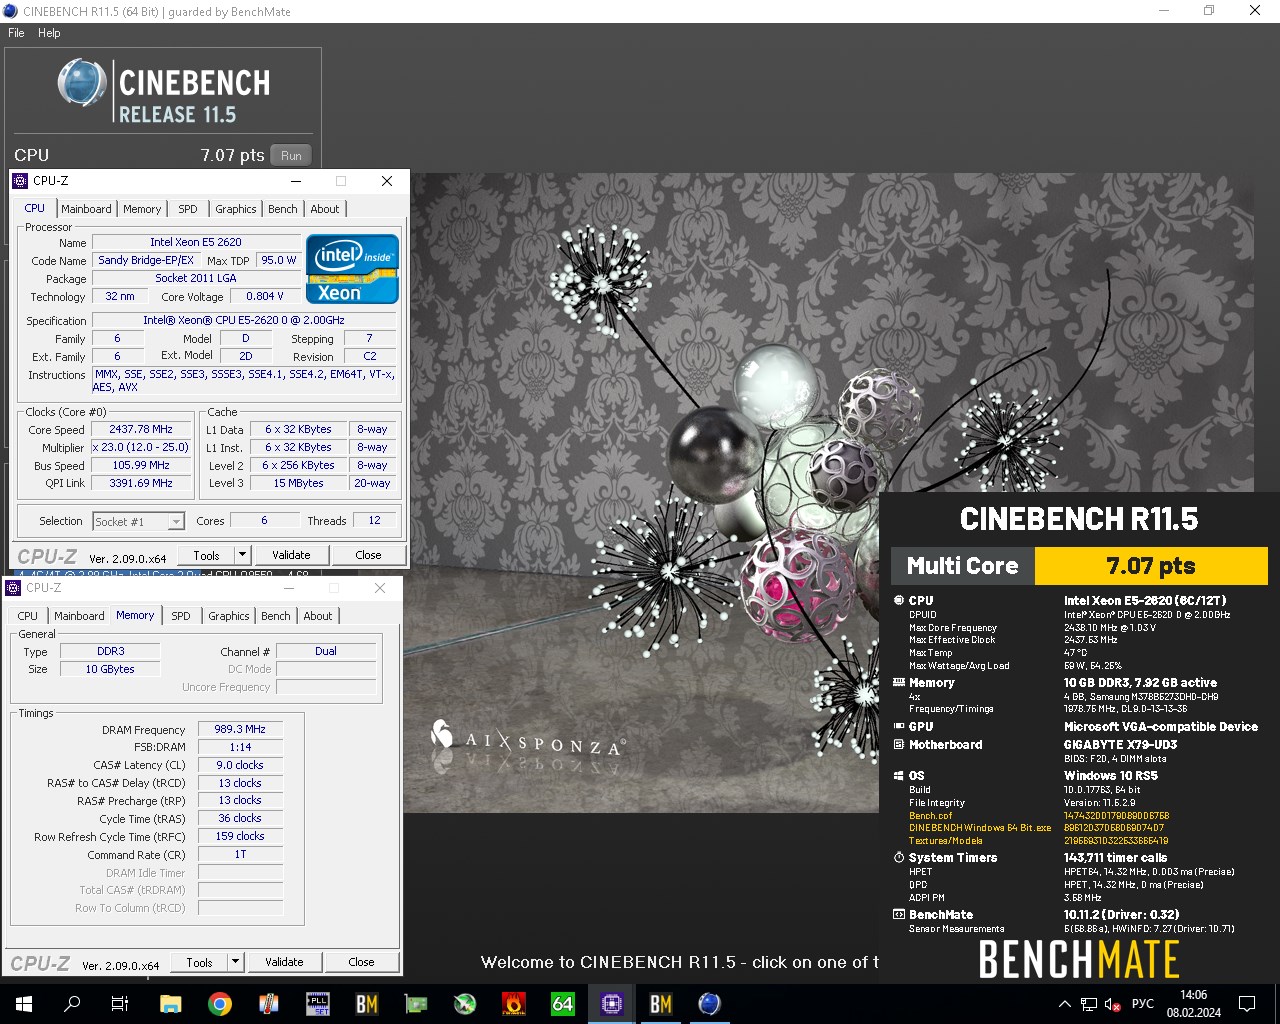Open Google Chrome from the taskbar
This screenshot has width=1280, height=1024.
220,1003
